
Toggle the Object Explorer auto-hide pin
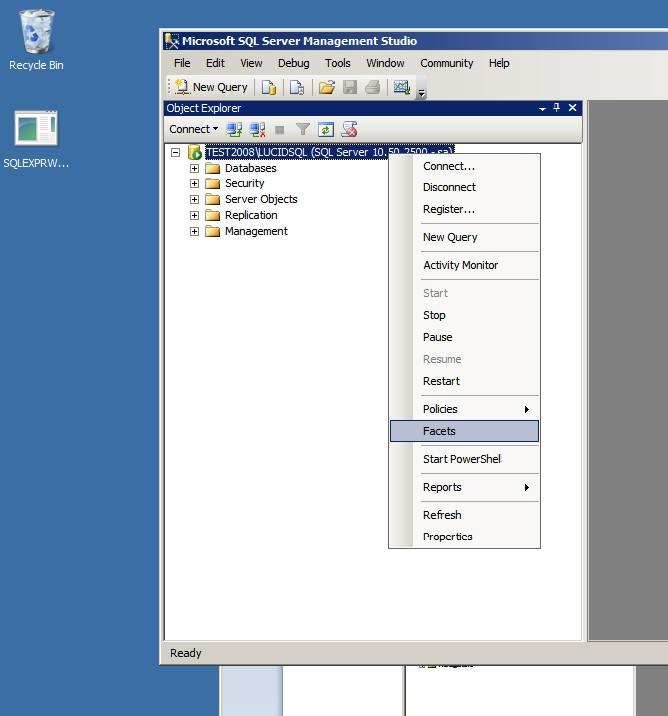click(557, 108)
